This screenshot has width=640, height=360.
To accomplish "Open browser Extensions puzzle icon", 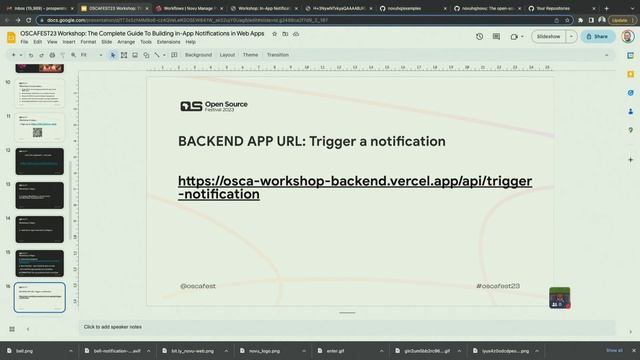I will (x=580, y=20).
